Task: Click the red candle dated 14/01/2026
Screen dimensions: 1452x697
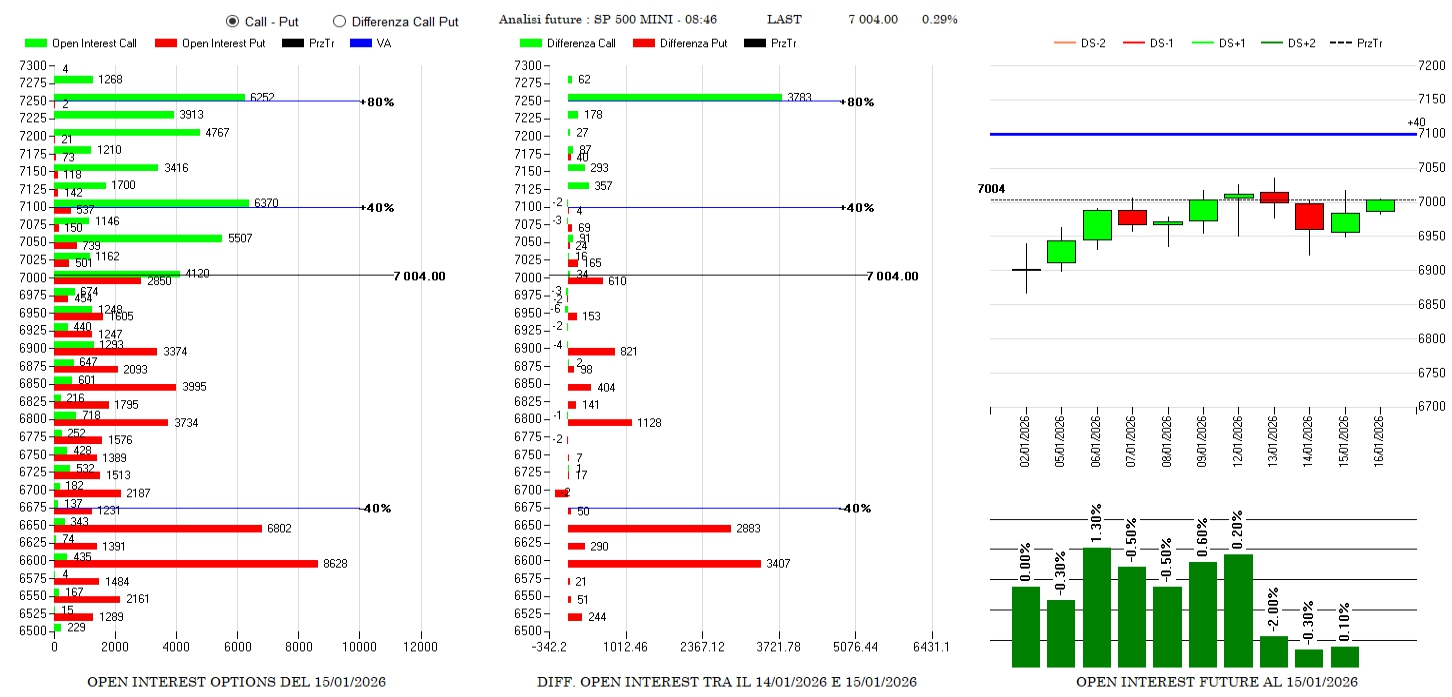Action: [1309, 216]
